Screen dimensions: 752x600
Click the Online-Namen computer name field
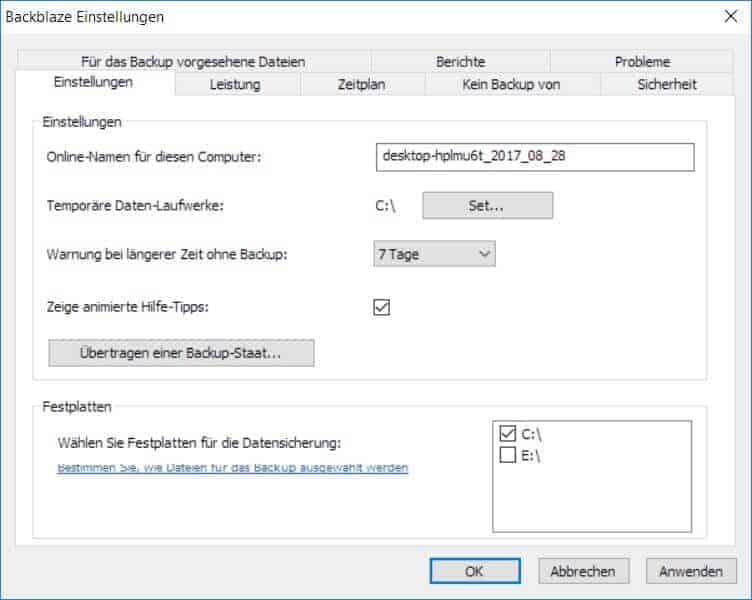tap(535, 157)
